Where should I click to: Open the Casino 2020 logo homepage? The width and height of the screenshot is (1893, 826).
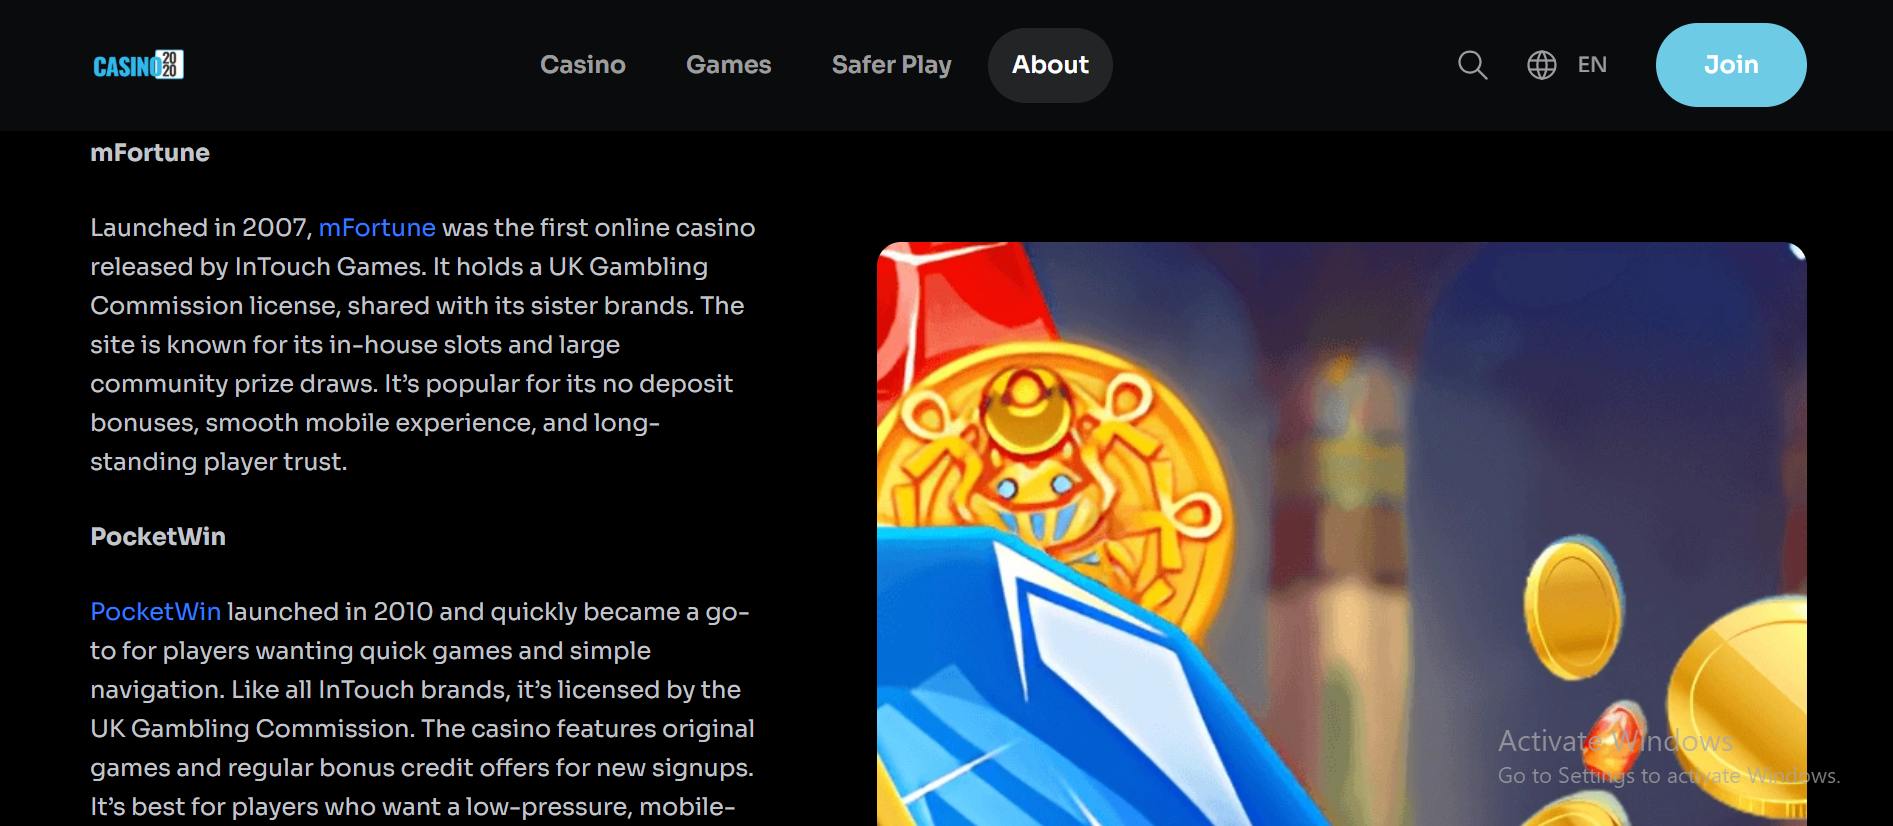[138, 65]
